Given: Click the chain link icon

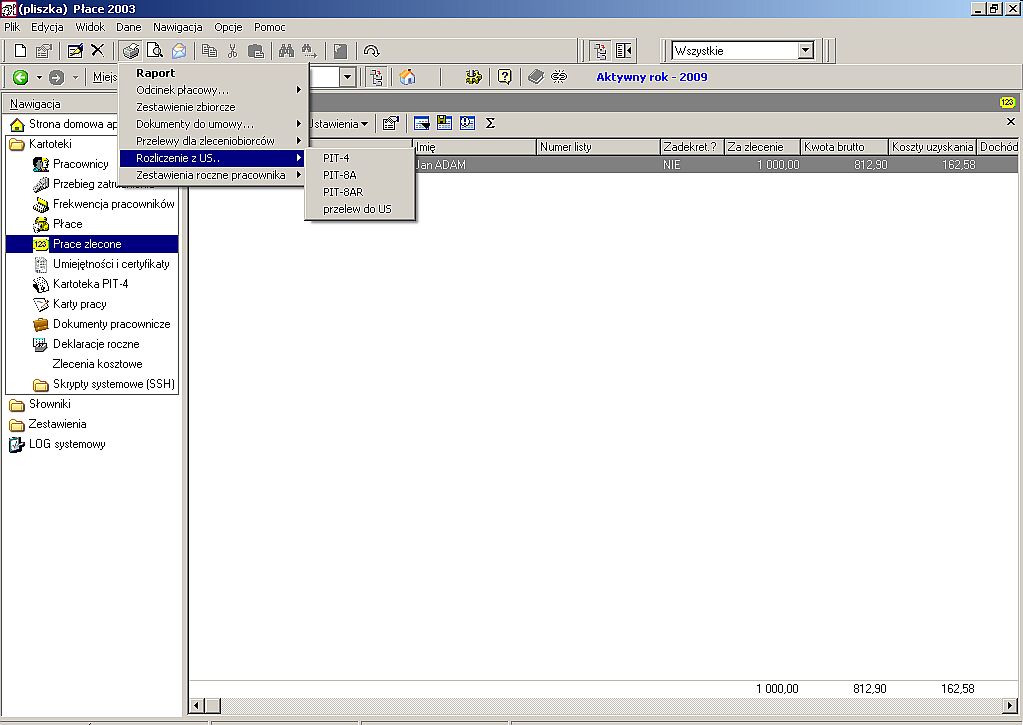Looking at the screenshot, I should [559, 77].
